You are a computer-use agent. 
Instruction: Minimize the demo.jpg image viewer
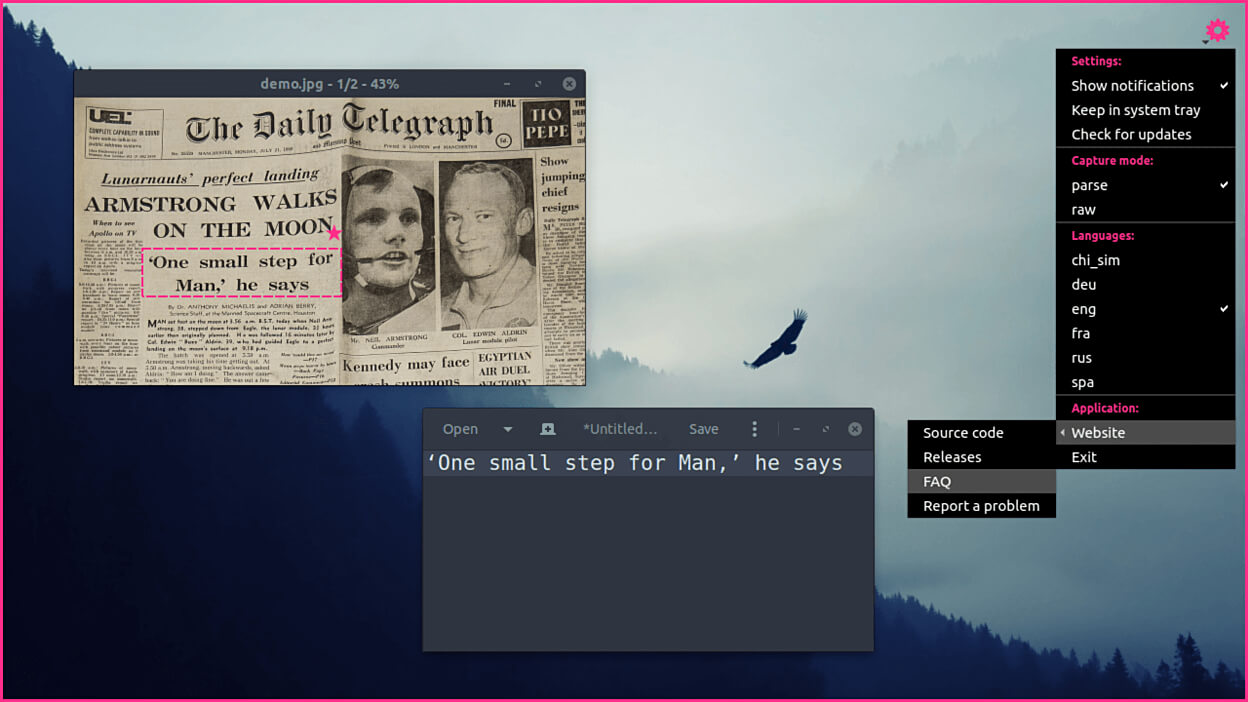click(507, 84)
